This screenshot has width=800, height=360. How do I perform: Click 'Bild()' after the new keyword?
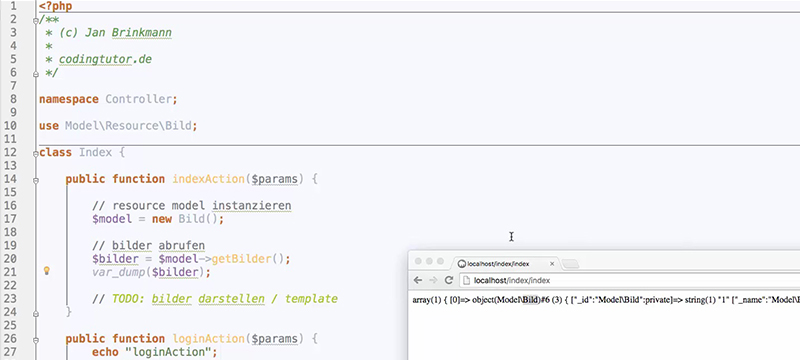[x=198, y=219]
